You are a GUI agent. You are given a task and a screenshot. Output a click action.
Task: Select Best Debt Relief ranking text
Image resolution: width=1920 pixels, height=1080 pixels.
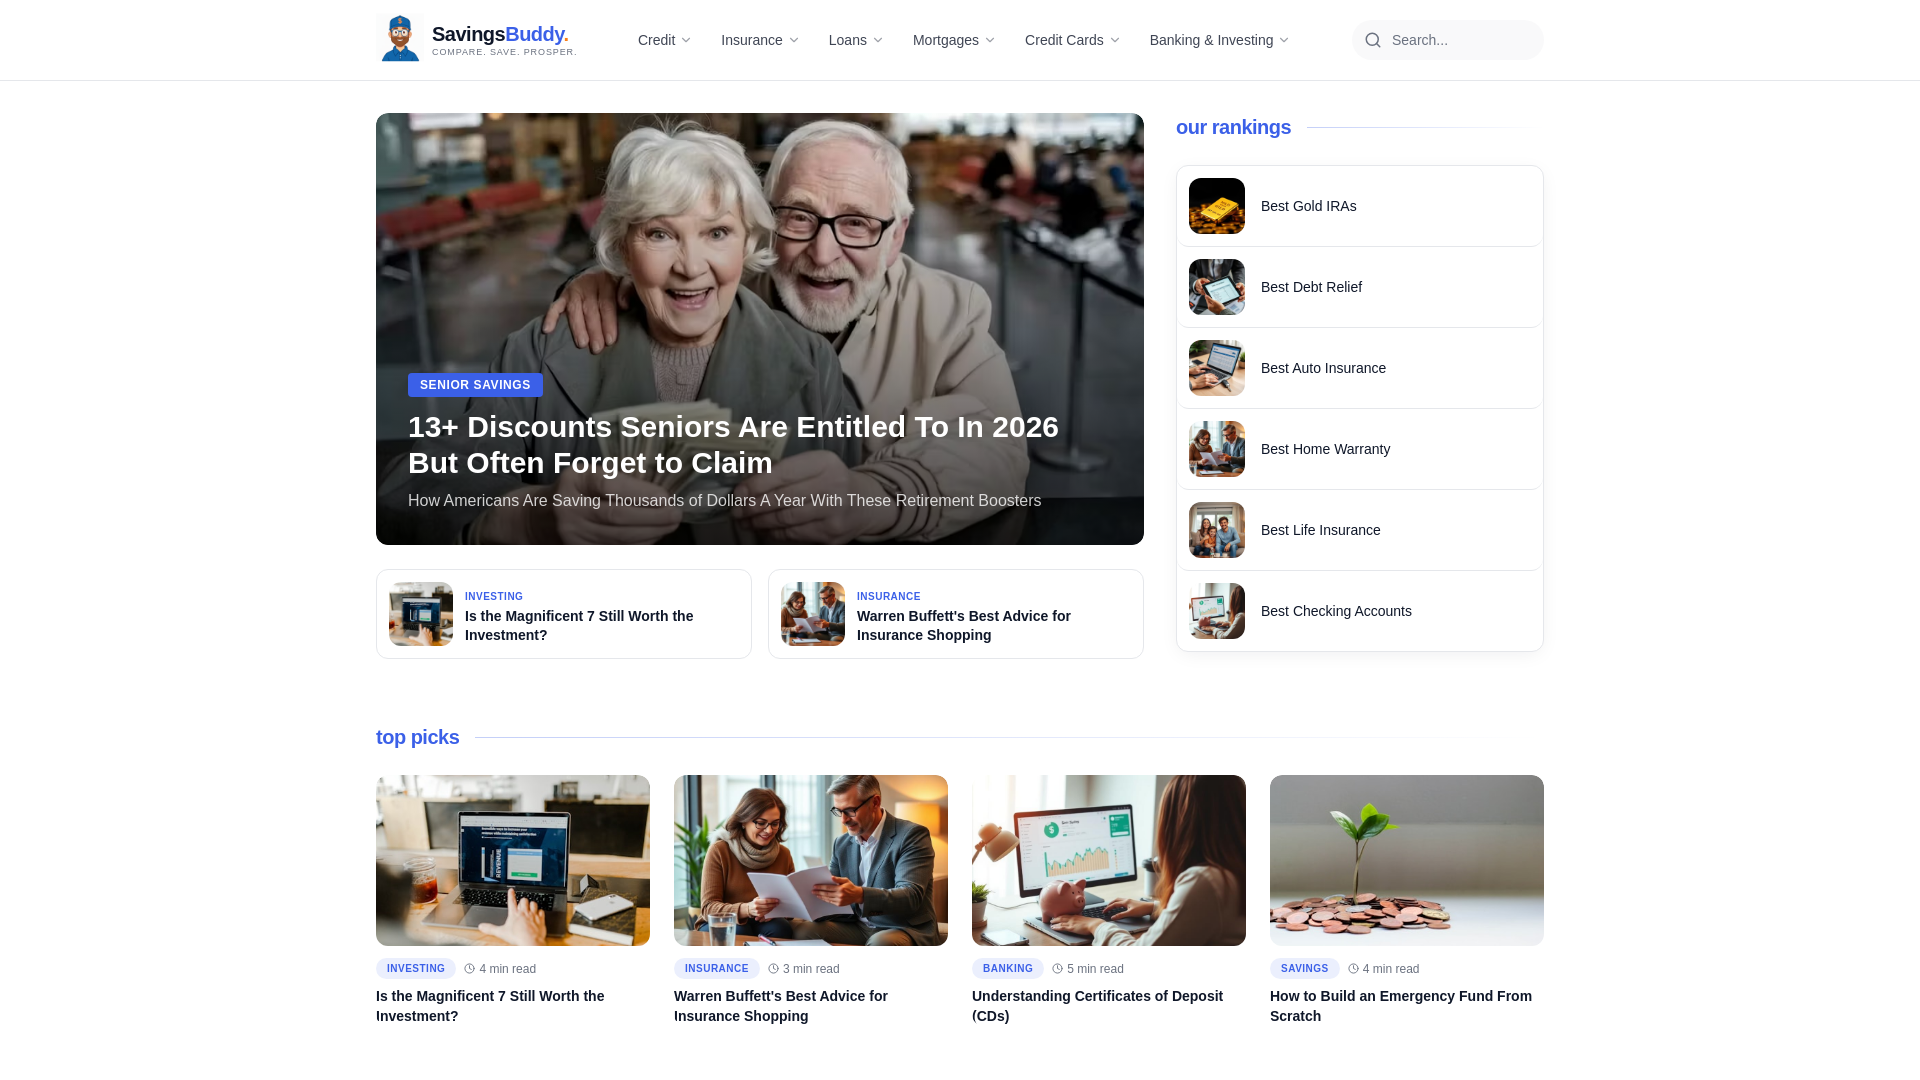tap(1311, 287)
